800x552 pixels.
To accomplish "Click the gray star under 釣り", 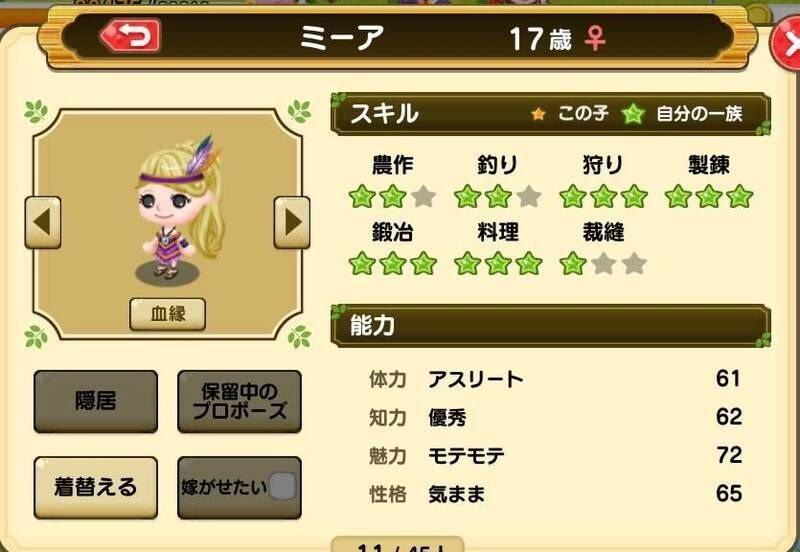I will click(x=529, y=196).
